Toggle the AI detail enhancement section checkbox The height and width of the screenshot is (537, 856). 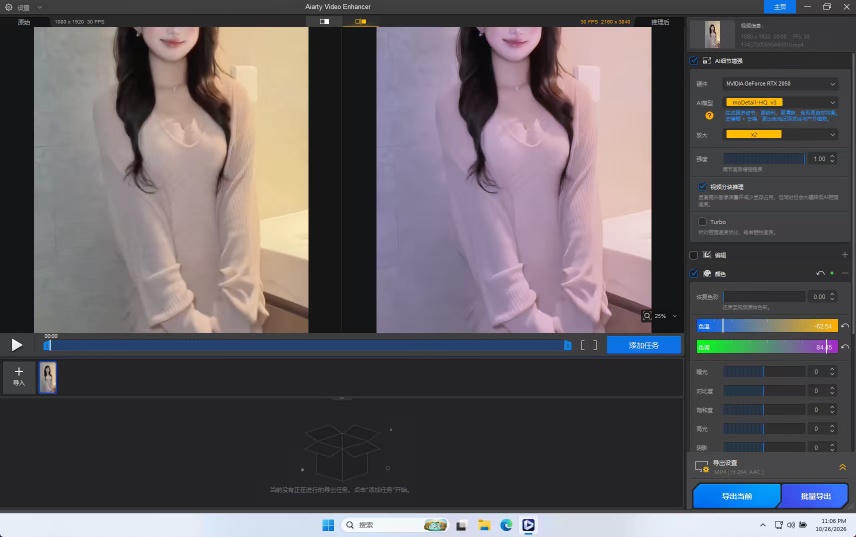point(693,61)
